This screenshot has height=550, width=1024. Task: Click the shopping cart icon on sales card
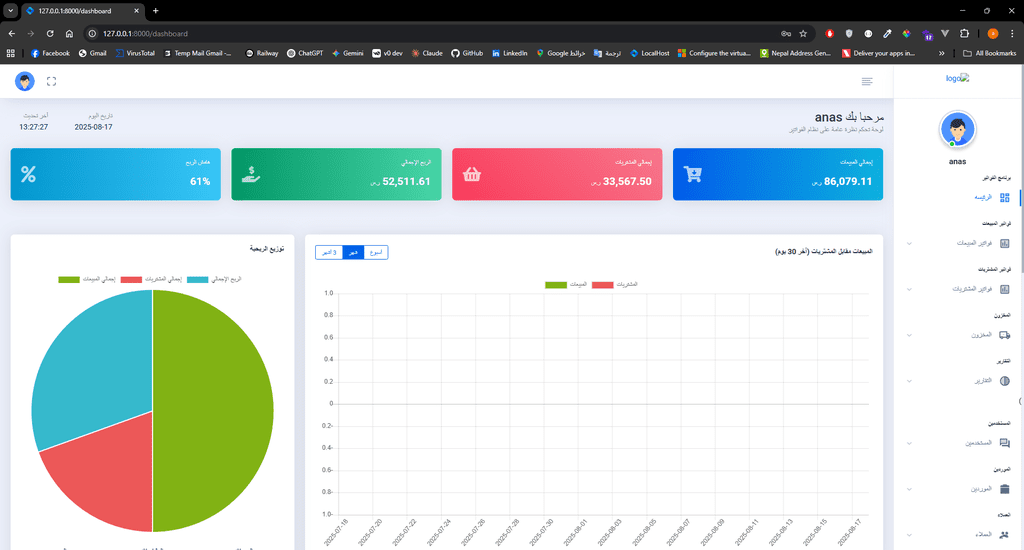[692, 174]
